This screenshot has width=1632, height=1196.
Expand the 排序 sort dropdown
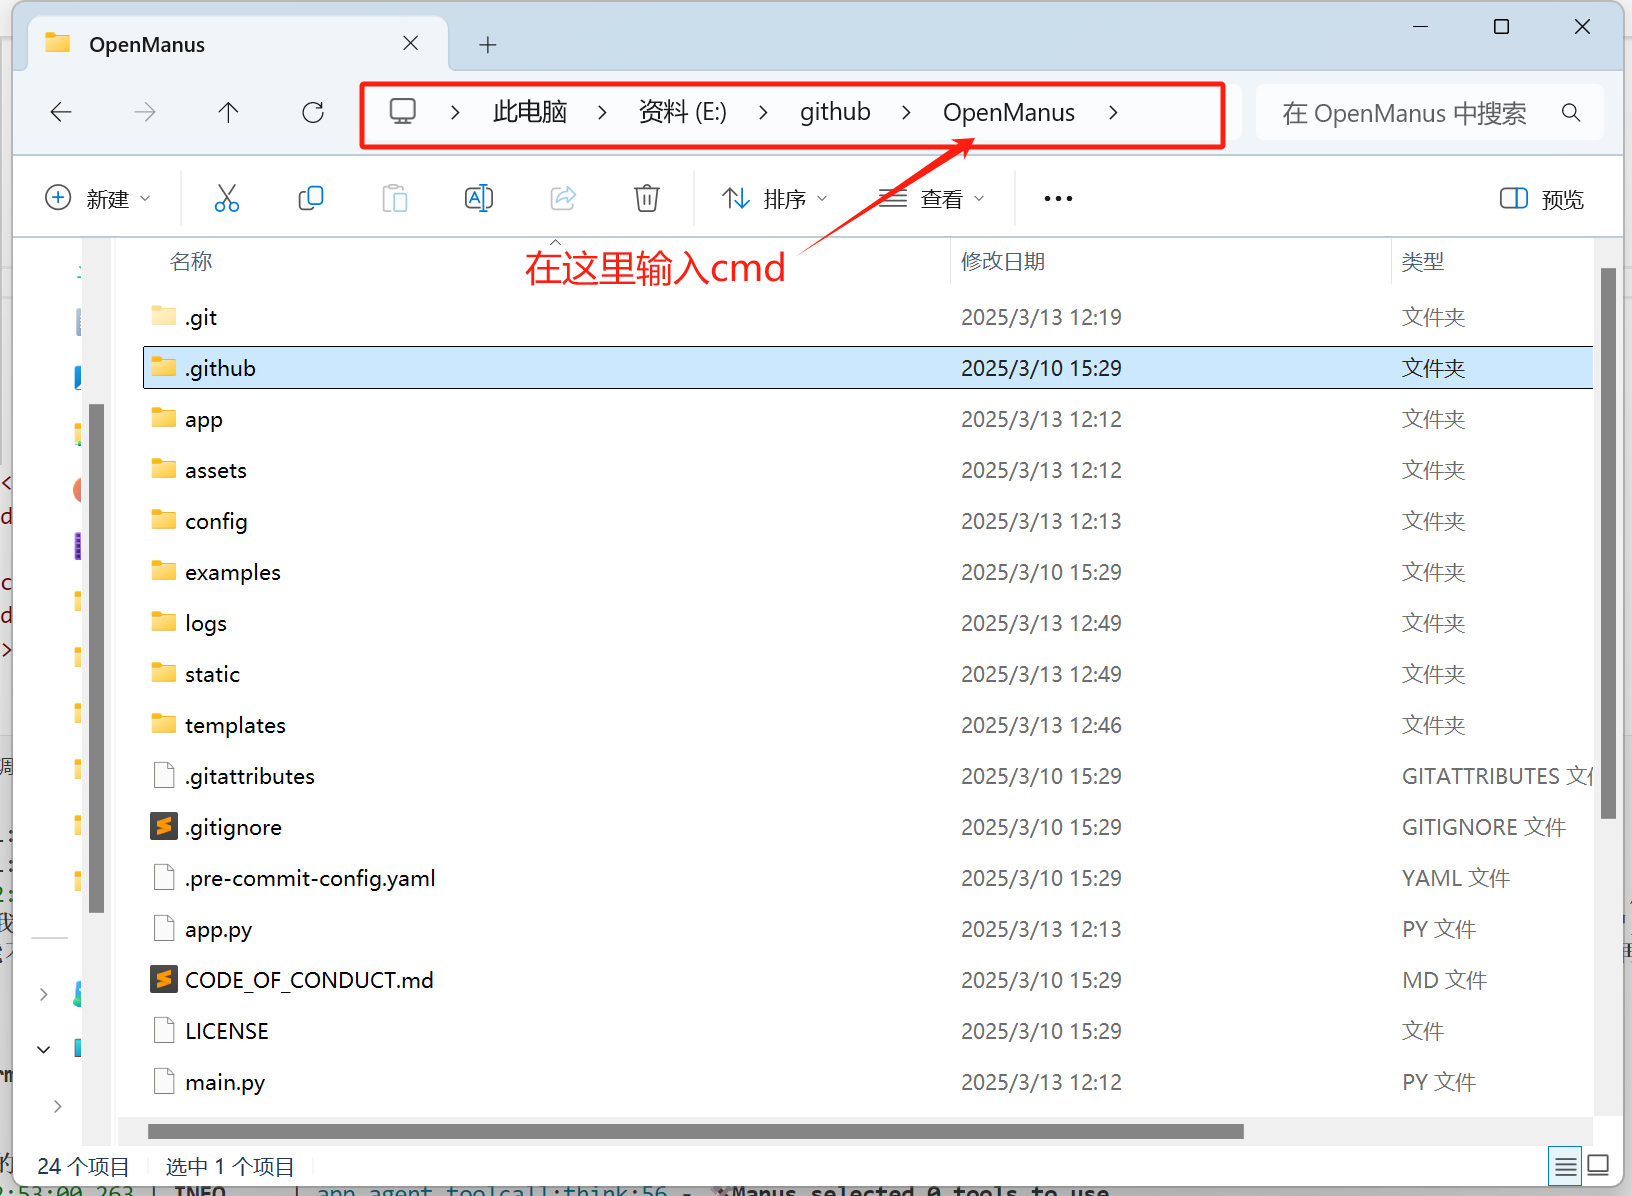[x=776, y=199]
